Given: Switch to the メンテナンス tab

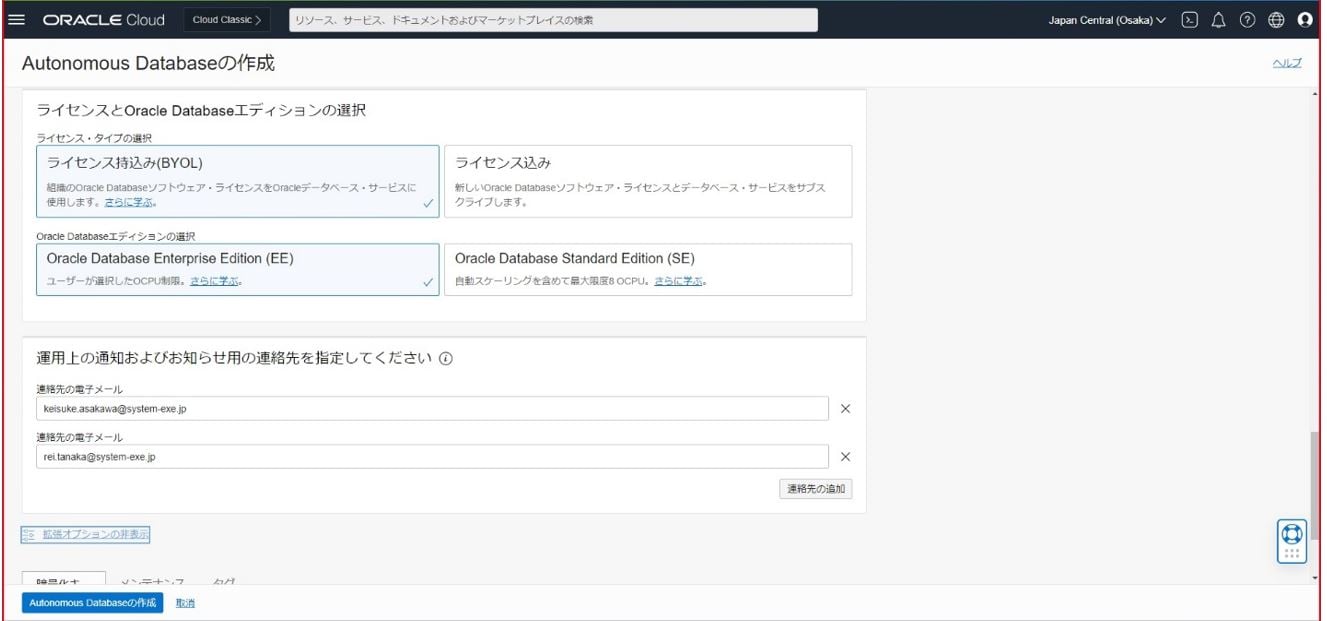Looking at the screenshot, I should 156,581.
